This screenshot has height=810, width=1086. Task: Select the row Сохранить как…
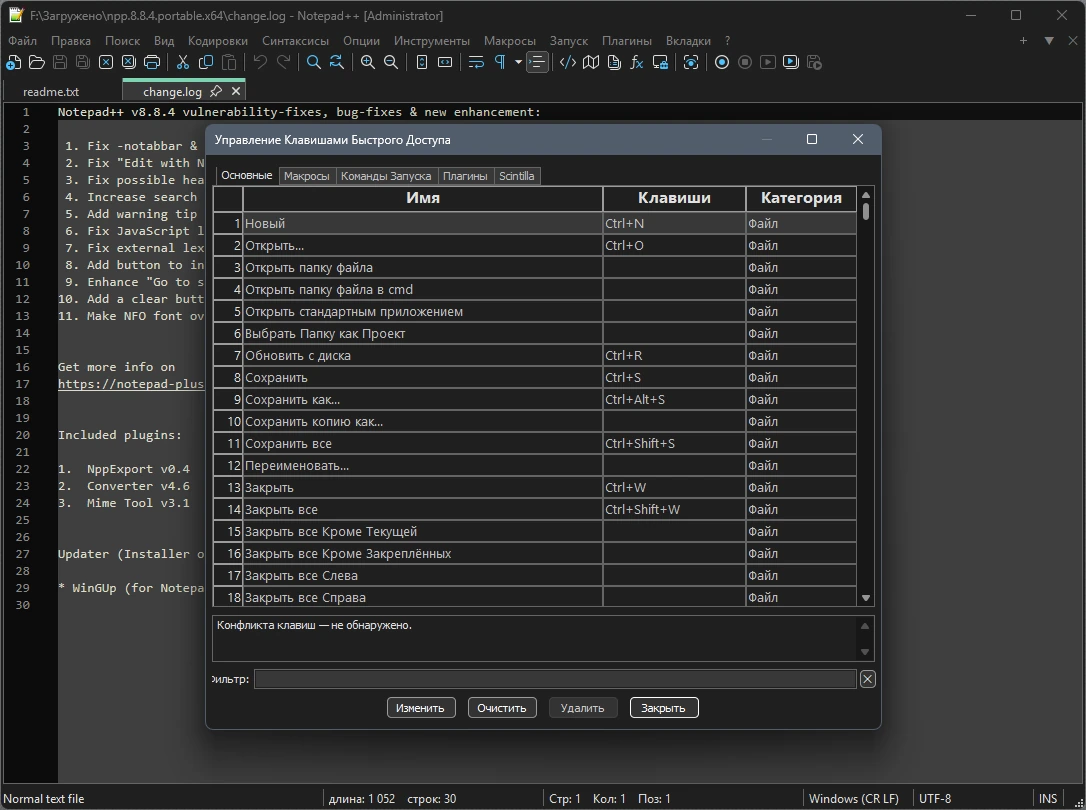(x=535, y=399)
